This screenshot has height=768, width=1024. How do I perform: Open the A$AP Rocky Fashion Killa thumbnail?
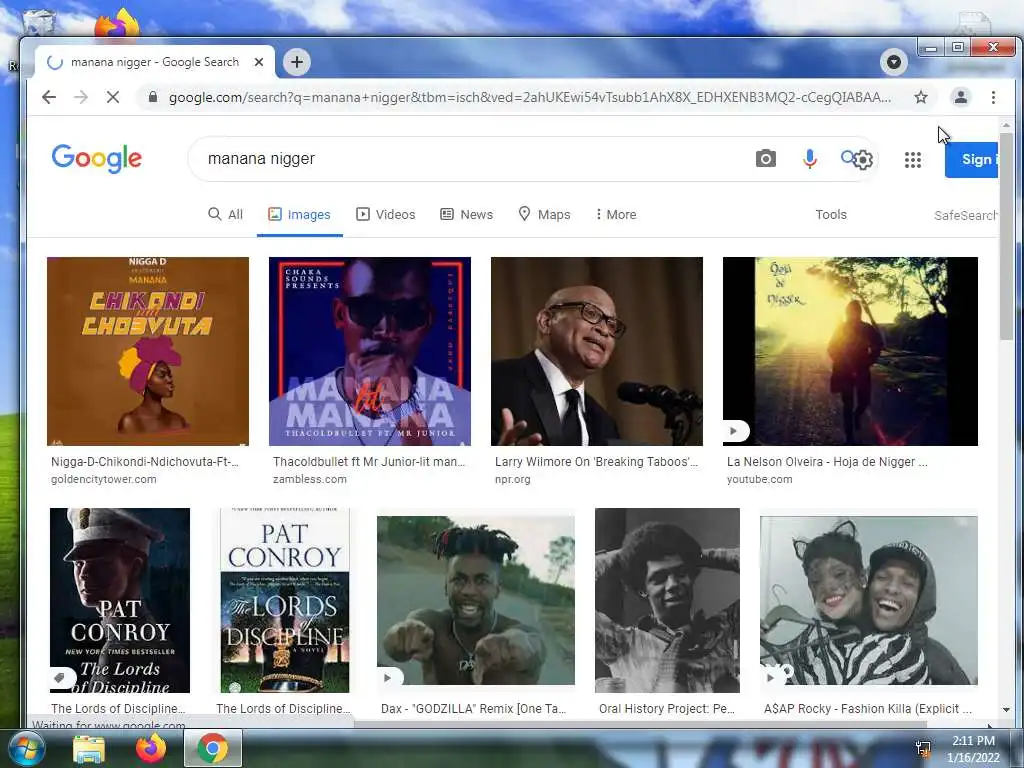point(869,600)
